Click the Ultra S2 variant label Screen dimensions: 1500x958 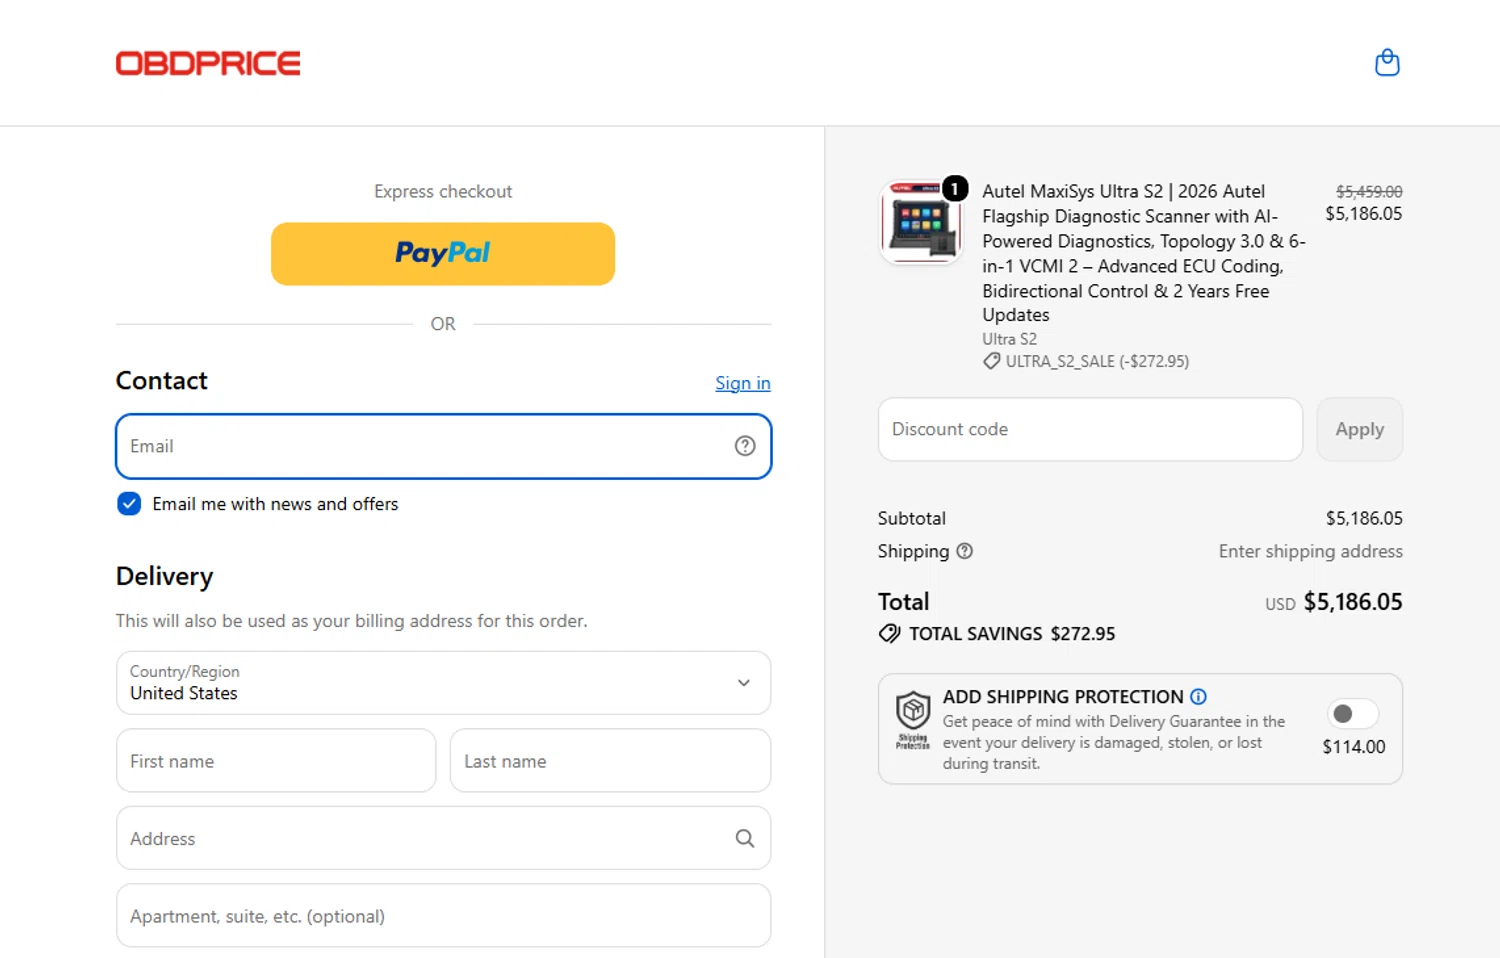(x=1009, y=339)
